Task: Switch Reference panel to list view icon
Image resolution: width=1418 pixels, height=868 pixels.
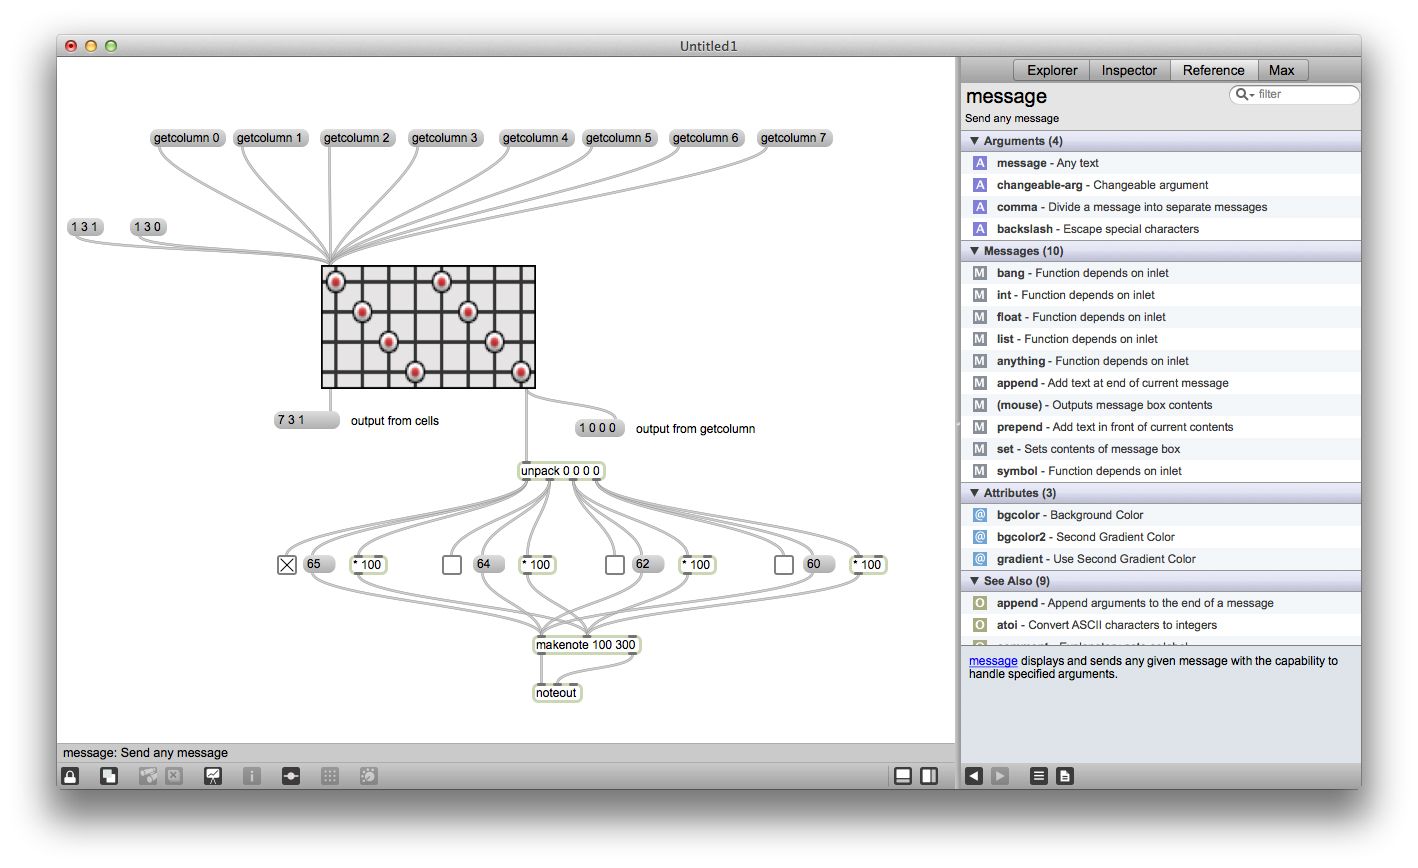Action: pyautogui.click(x=1038, y=775)
